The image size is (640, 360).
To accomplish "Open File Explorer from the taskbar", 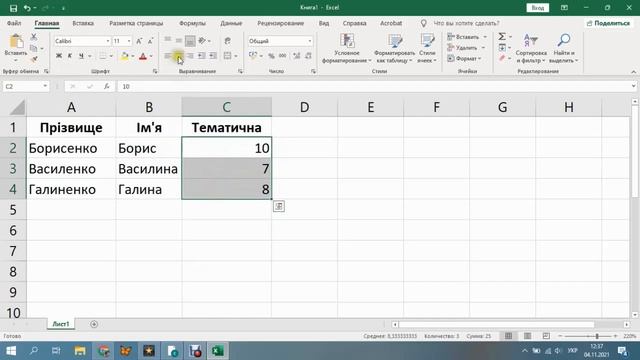I will [x=80, y=351].
